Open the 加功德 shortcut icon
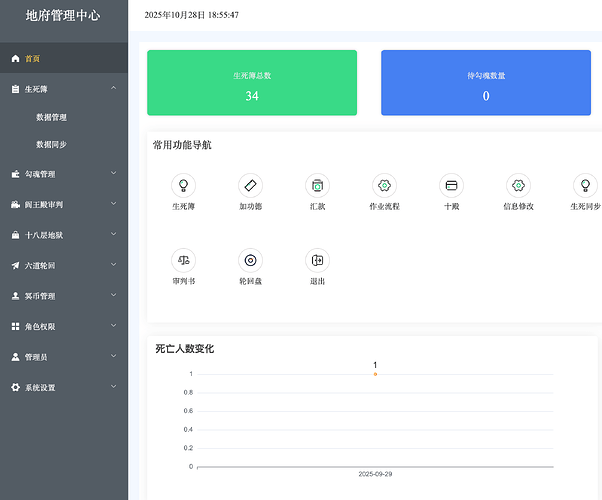 (x=250, y=185)
